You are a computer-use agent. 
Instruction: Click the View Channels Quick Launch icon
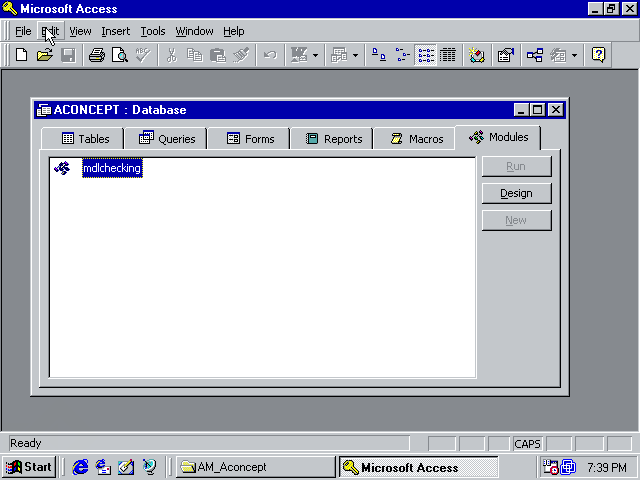[149, 467]
